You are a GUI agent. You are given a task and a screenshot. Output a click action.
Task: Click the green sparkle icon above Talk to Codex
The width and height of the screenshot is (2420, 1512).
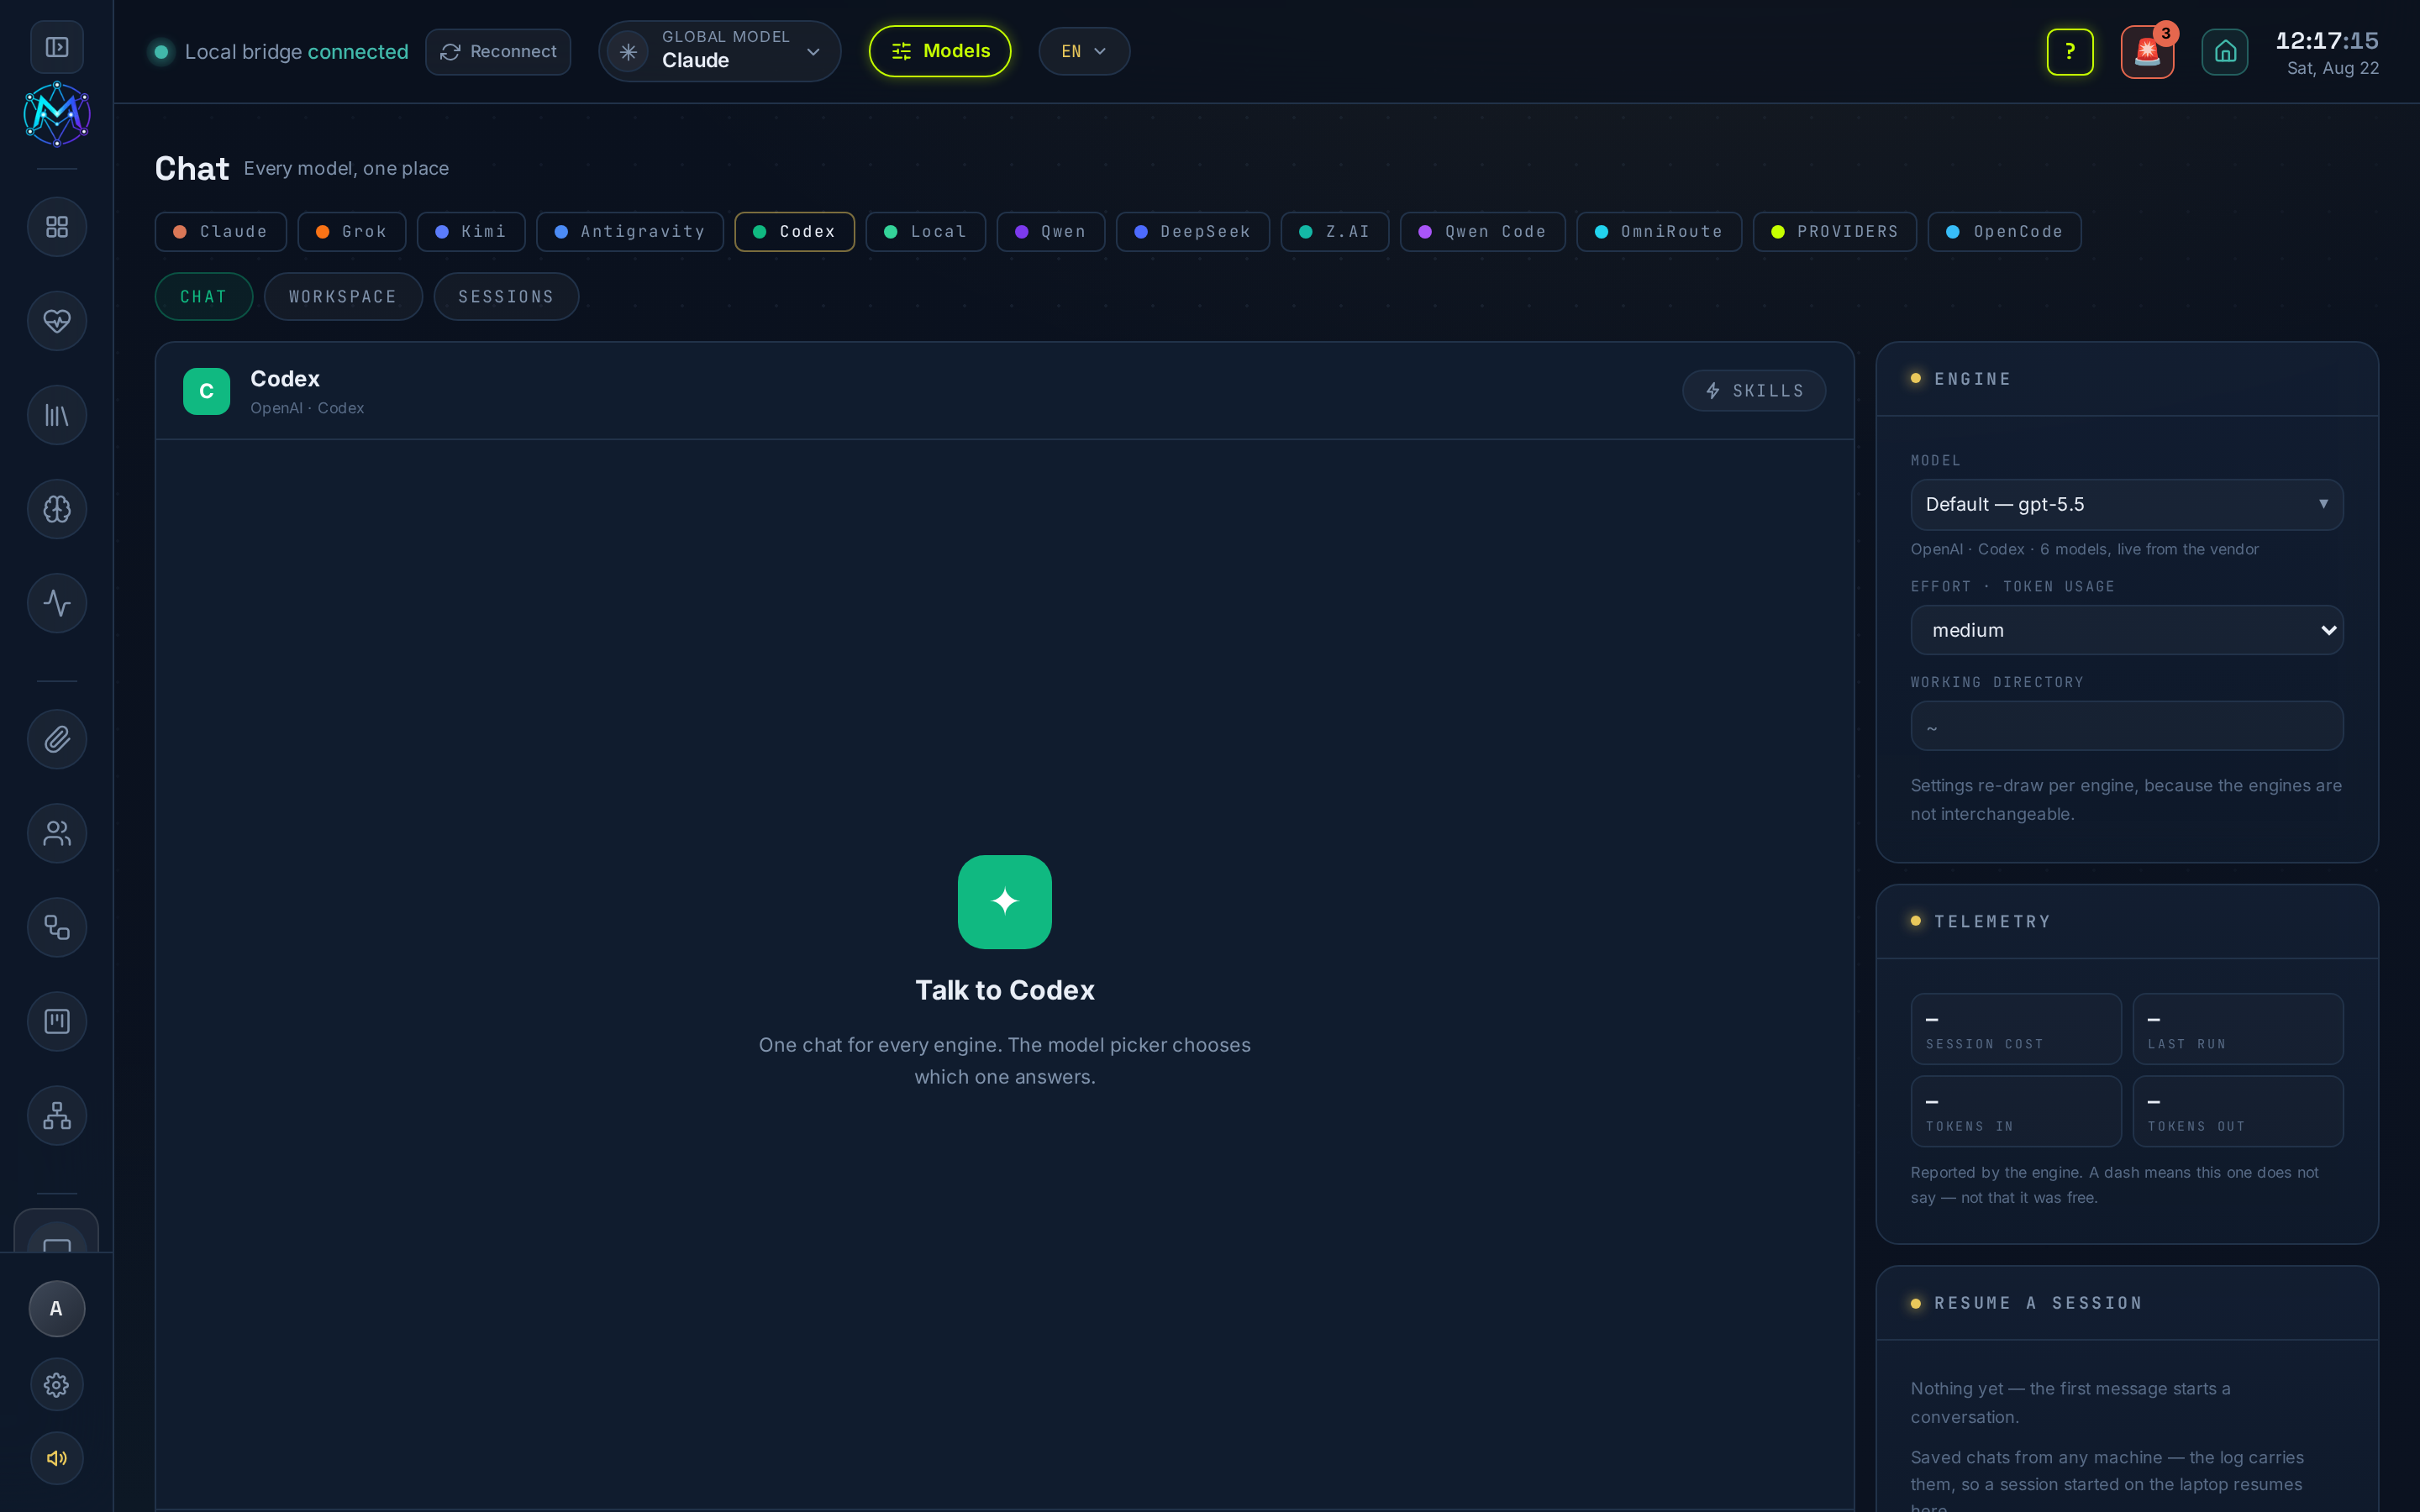pyautogui.click(x=1005, y=902)
